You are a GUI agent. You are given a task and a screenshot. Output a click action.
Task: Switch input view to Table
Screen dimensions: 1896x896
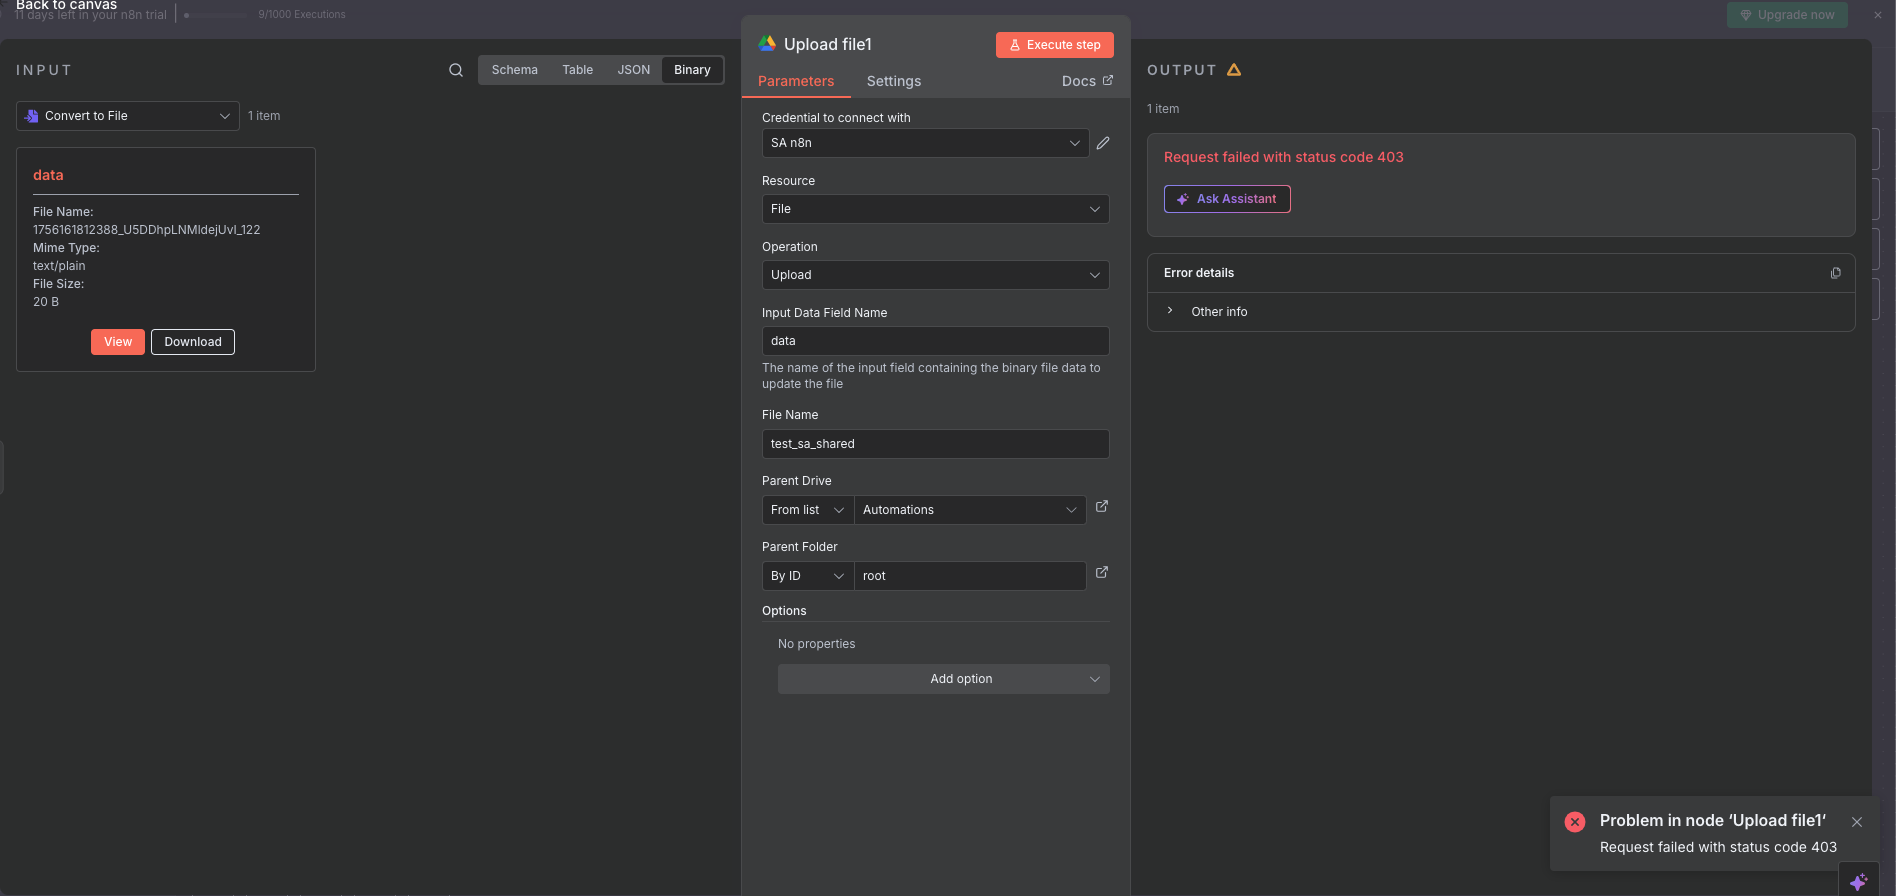(x=577, y=70)
